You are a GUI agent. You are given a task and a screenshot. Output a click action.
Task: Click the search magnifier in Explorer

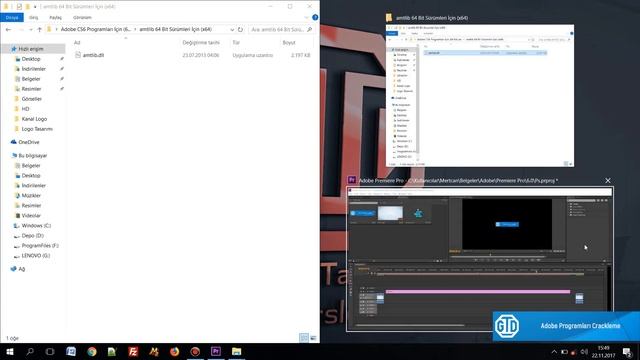point(309,29)
